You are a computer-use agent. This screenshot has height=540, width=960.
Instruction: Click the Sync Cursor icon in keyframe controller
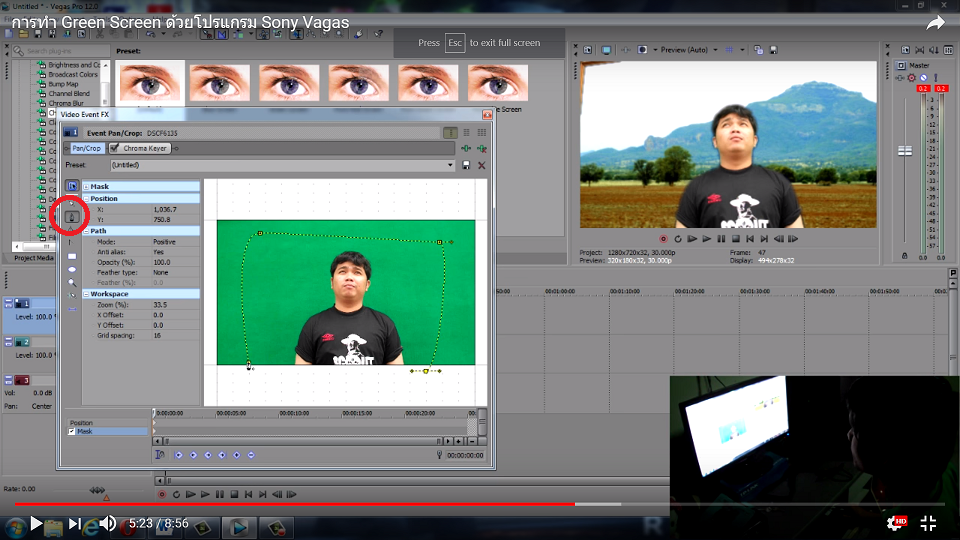[x=160, y=455]
